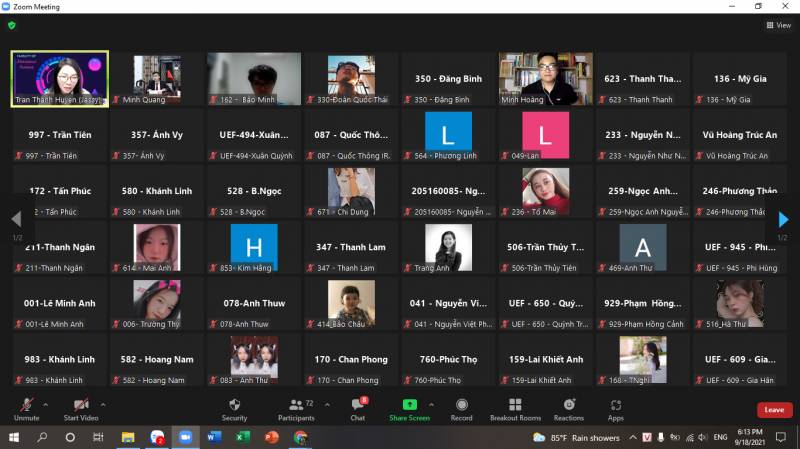Click the green encryption shield icon
This screenshot has width=800, height=449.
(x=12, y=25)
